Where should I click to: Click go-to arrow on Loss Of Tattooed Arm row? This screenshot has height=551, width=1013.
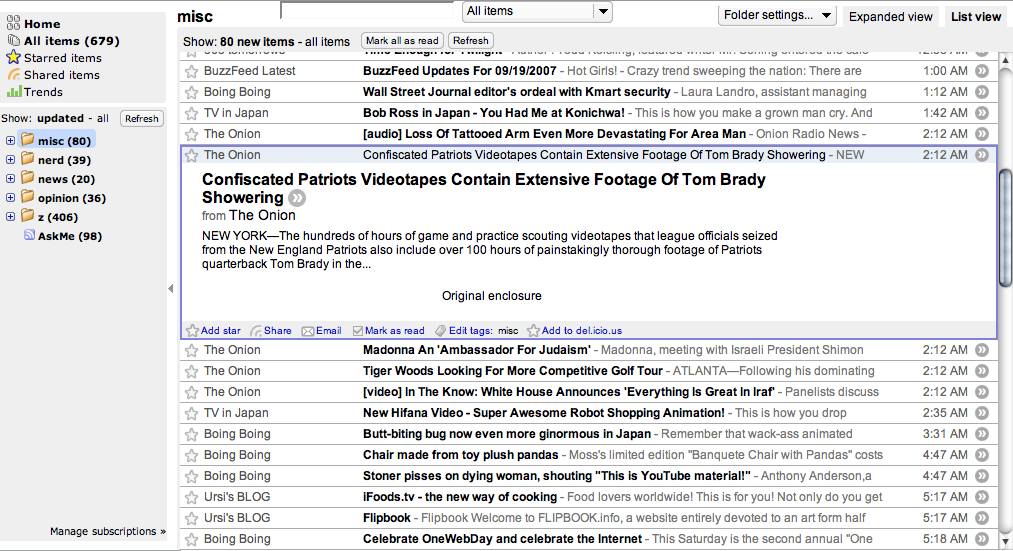[x=982, y=134]
